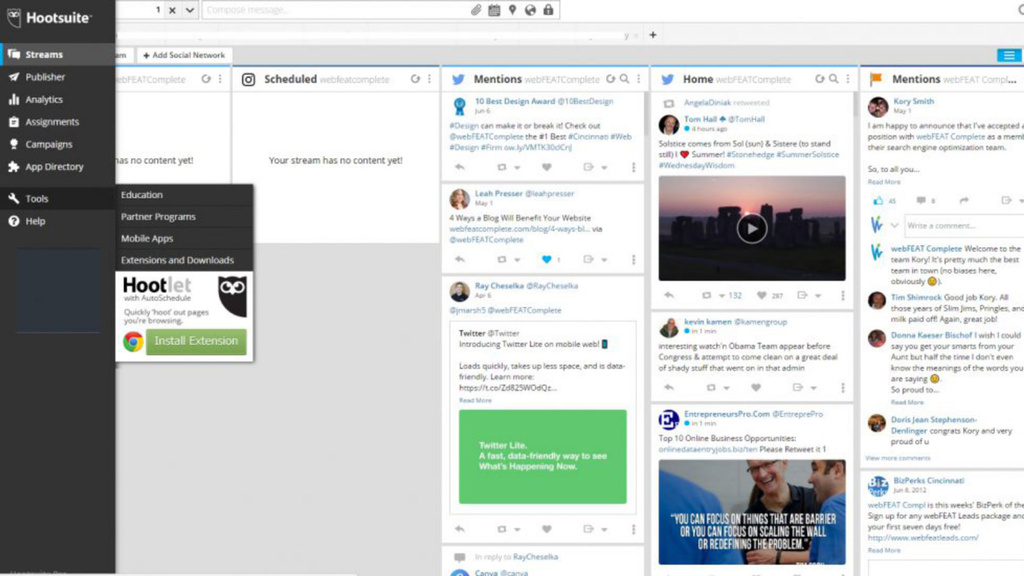Share Kory Smith's post arrow icon
This screenshot has height=576, width=1024.
click(x=964, y=200)
